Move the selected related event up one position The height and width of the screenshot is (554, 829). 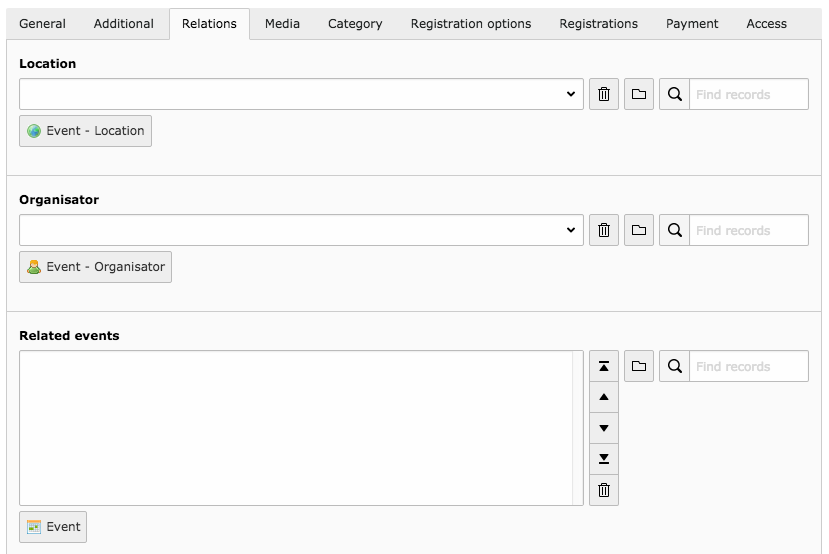(604, 397)
